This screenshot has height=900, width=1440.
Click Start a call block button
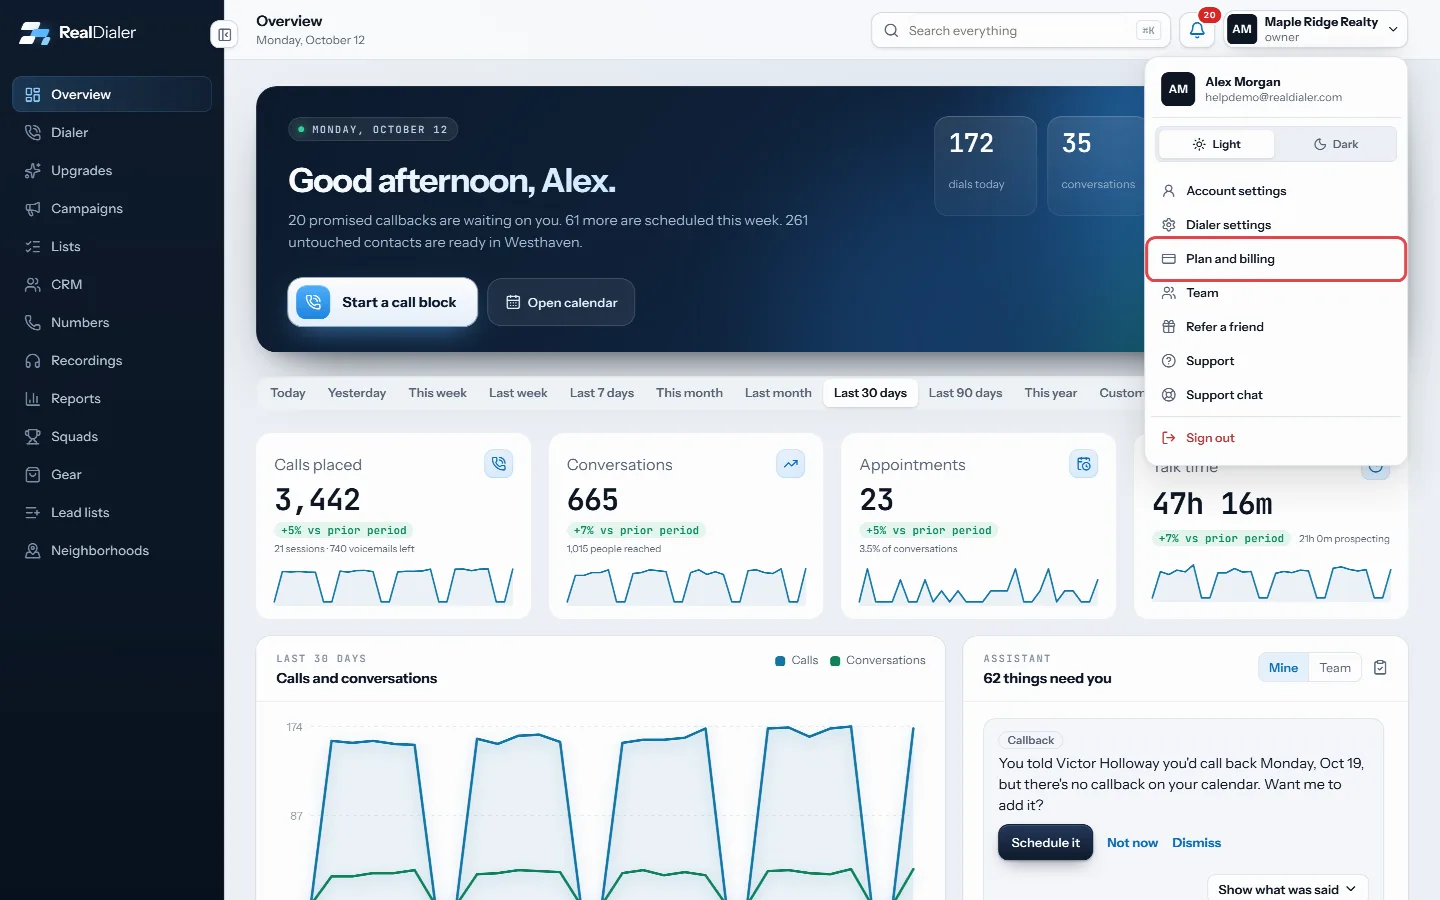click(382, 302)
